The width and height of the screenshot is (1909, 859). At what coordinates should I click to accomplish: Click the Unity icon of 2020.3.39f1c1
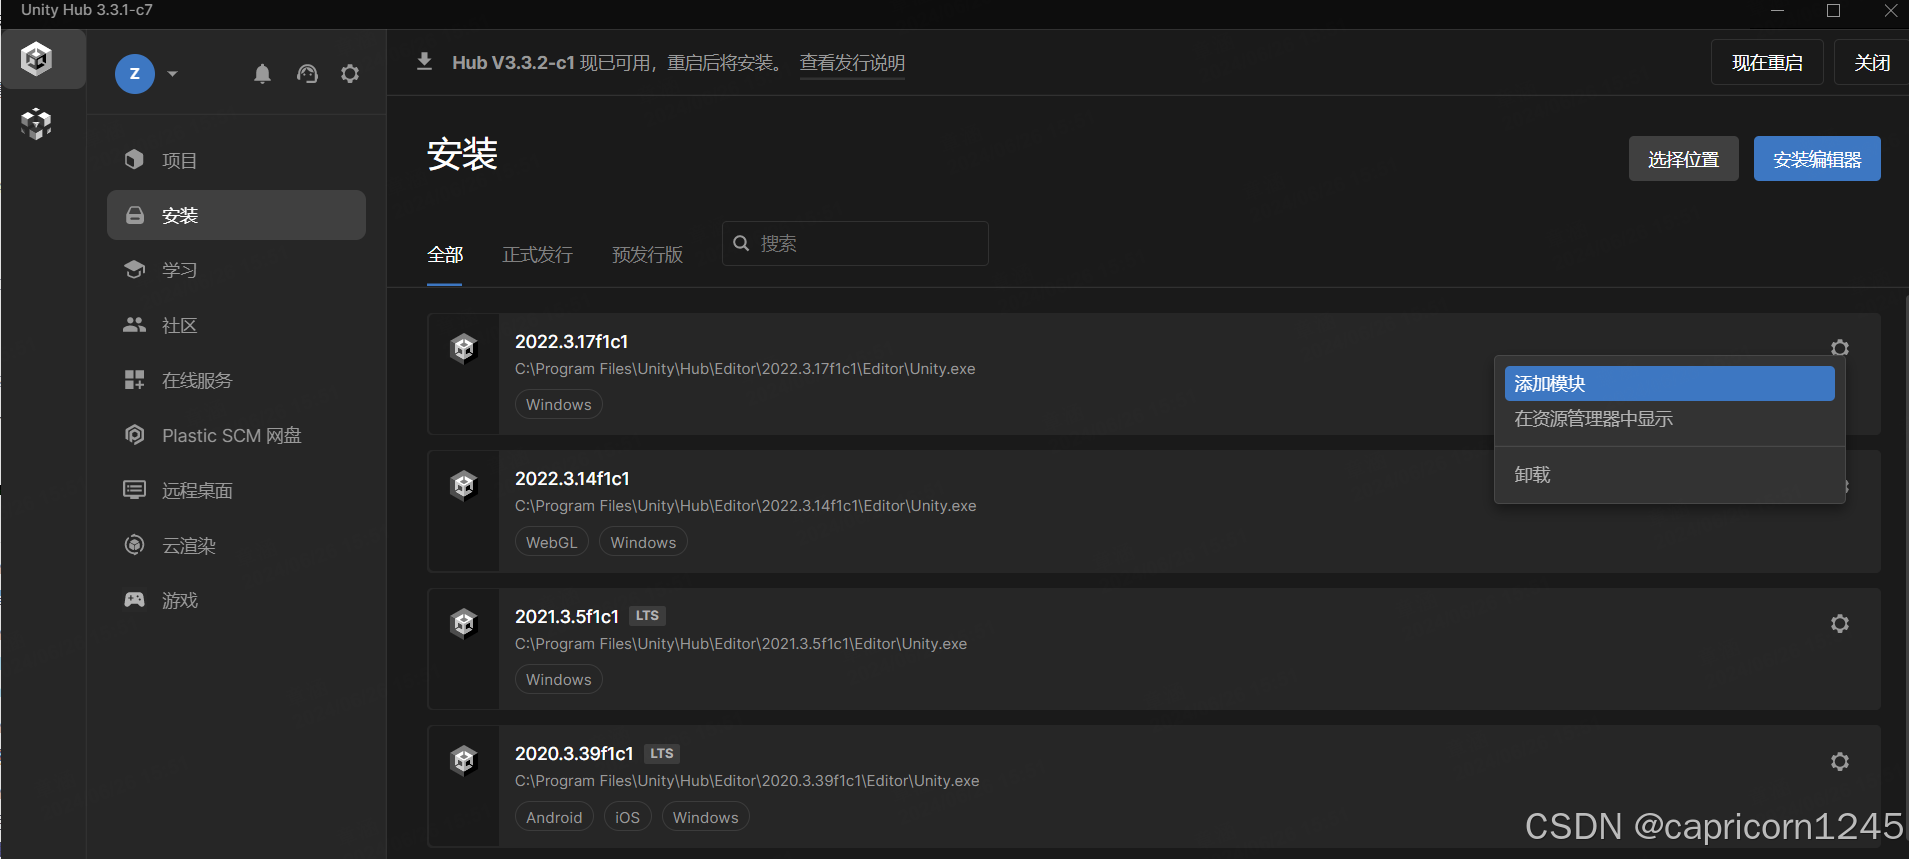click(x=464, y=761)
